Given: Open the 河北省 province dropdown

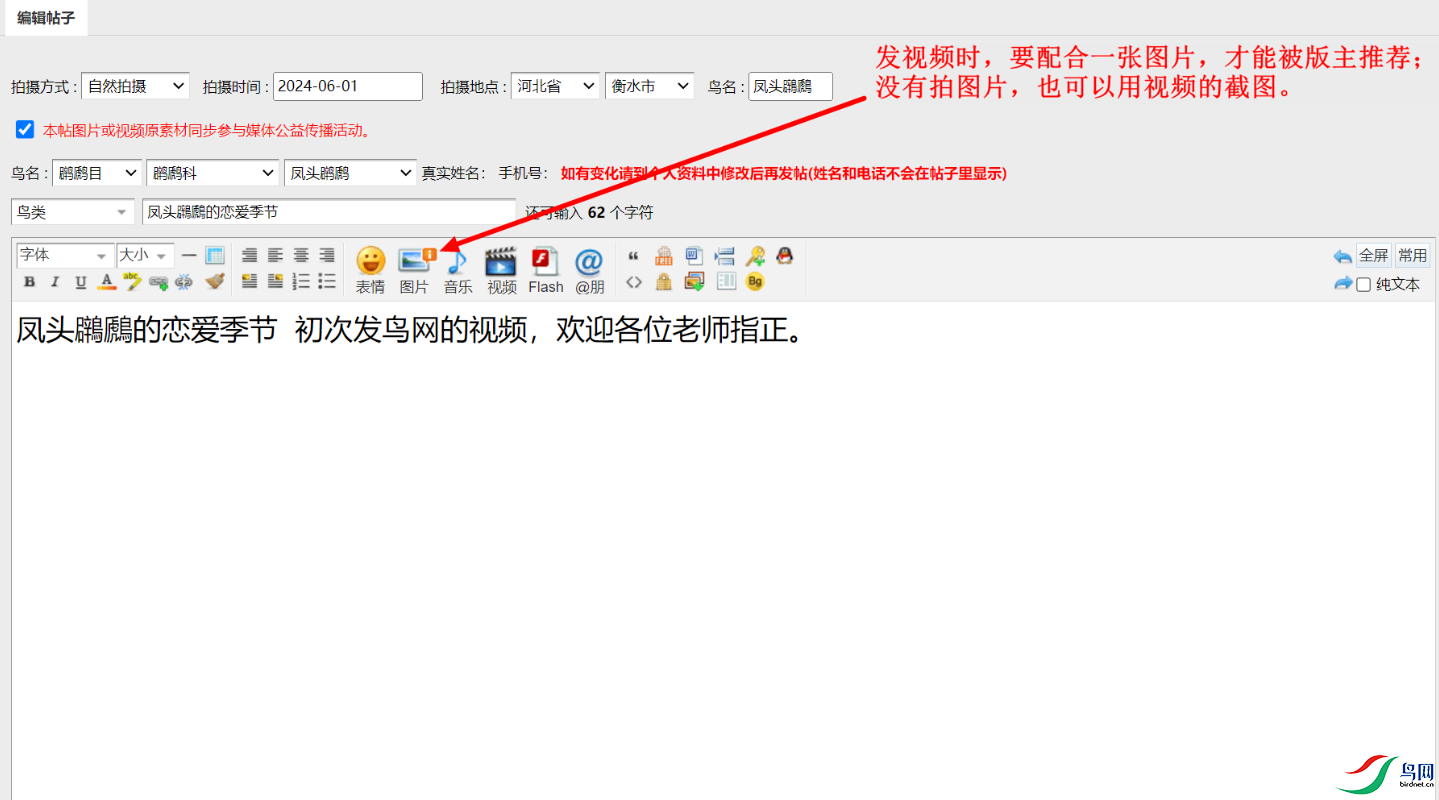Looking at the screenshot, I should pos(555,86).
